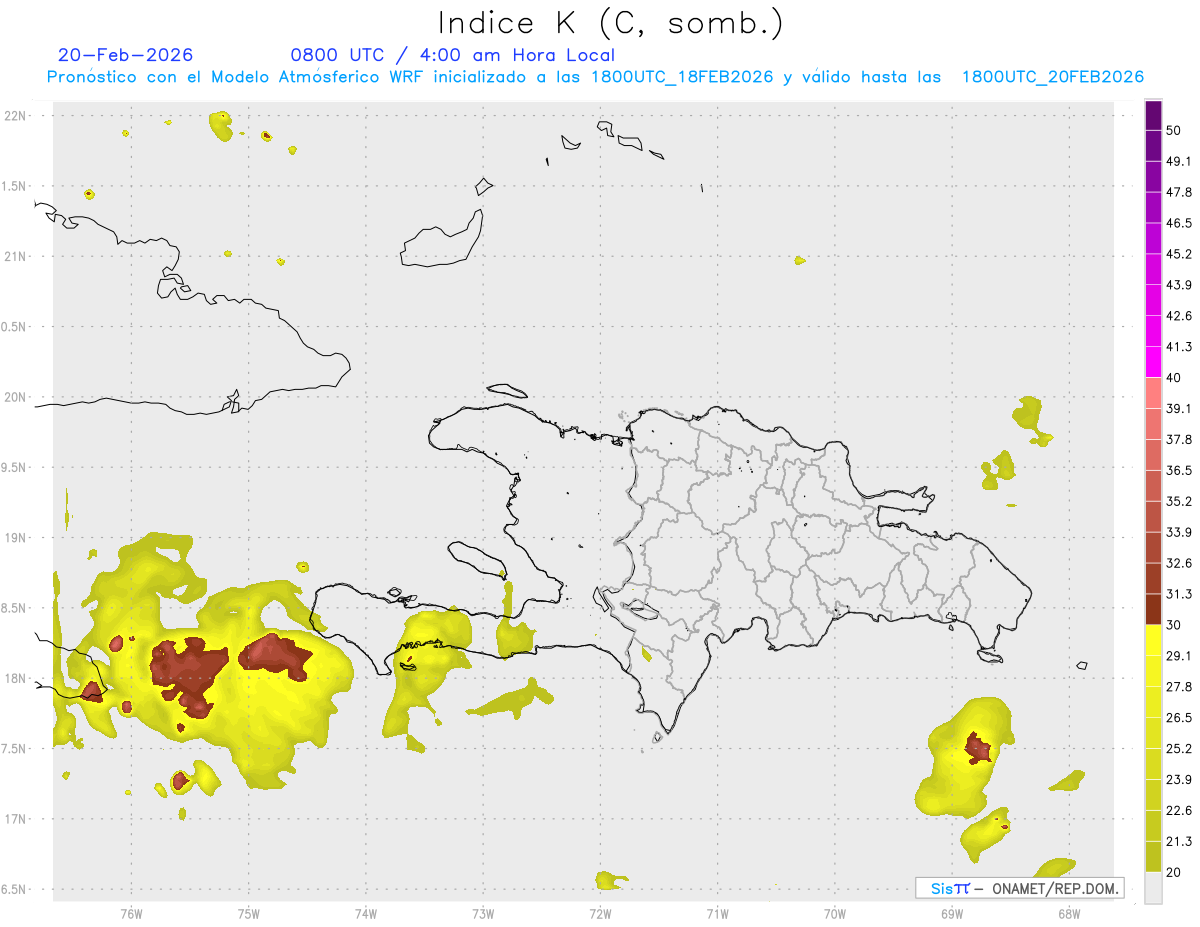Select the '27.8' legend value
This screenshot has width=1200, height=927.
pos(1179,687)
